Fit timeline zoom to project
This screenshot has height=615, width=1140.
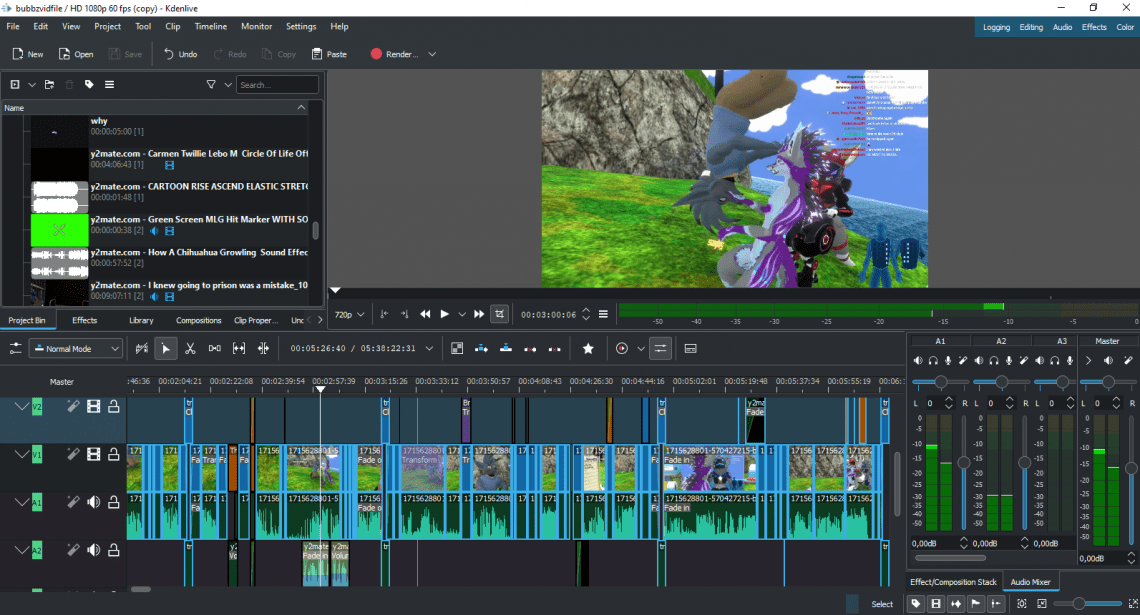click(1132, 604)
